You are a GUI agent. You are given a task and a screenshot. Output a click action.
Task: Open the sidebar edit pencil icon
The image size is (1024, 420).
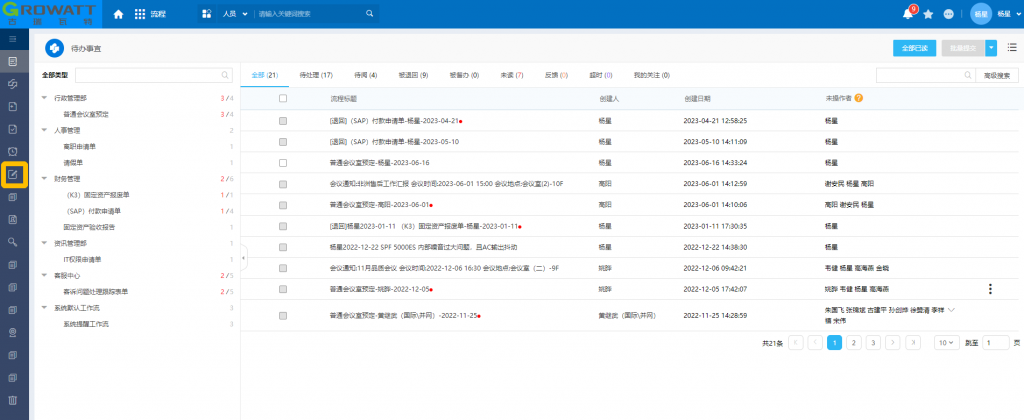(x=14, y=174)
